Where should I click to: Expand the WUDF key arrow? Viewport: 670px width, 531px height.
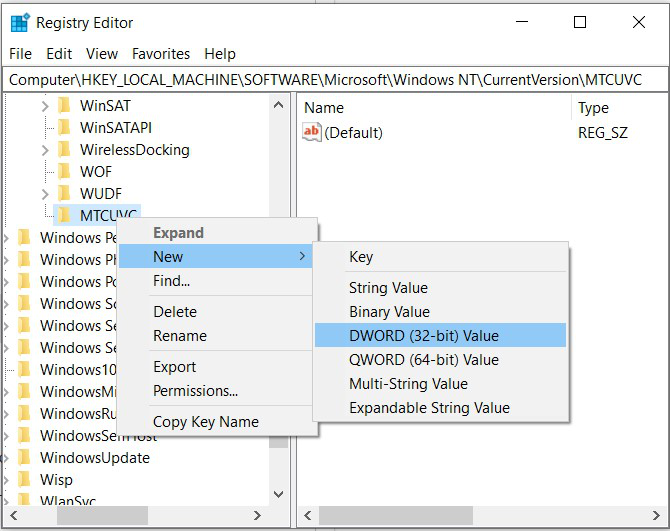[x=45, y=193]
